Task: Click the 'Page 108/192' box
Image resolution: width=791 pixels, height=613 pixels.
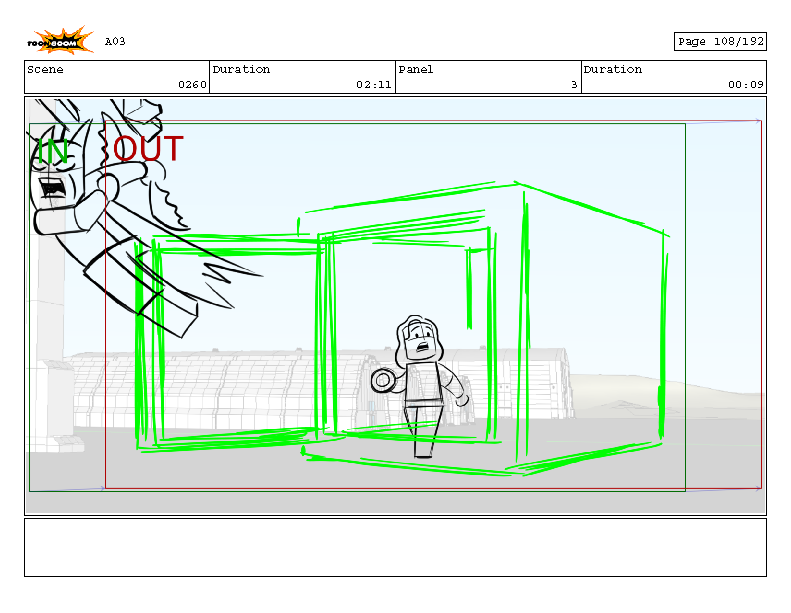Action: (x=720, y=41)
